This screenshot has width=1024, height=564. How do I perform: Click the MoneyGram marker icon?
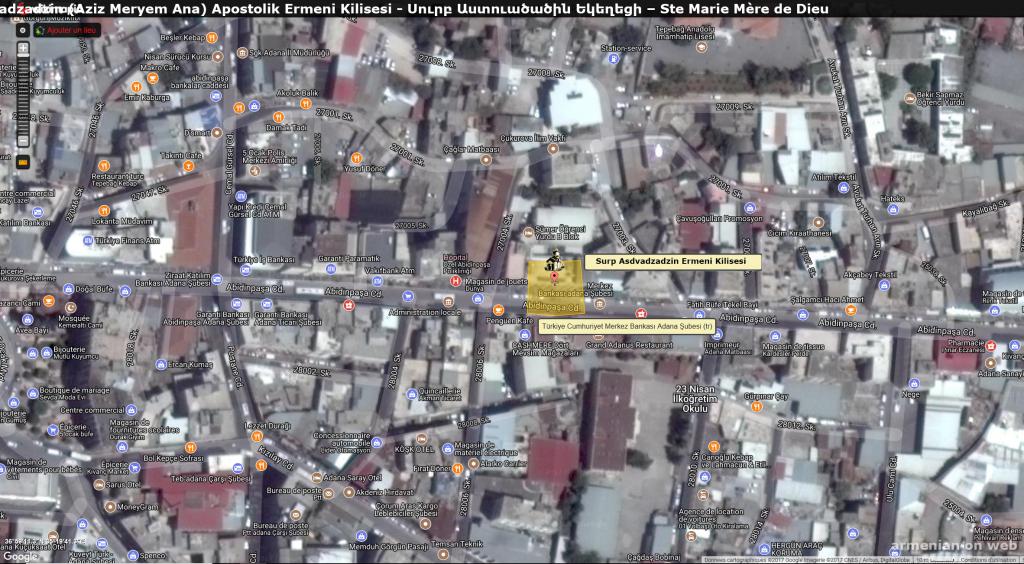[x=110, y=507]
